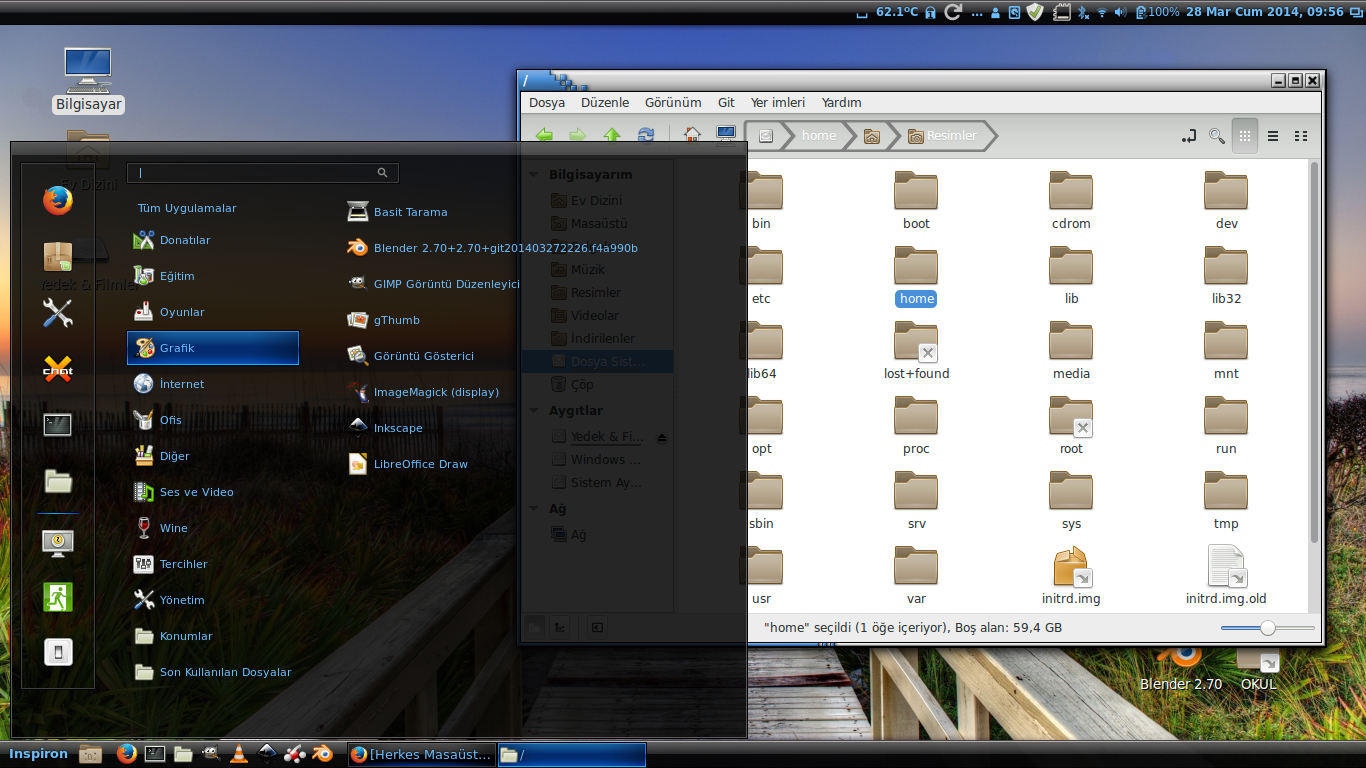Switch to compact view in file manager
Screen dimensions: 1366x768
1301,136
